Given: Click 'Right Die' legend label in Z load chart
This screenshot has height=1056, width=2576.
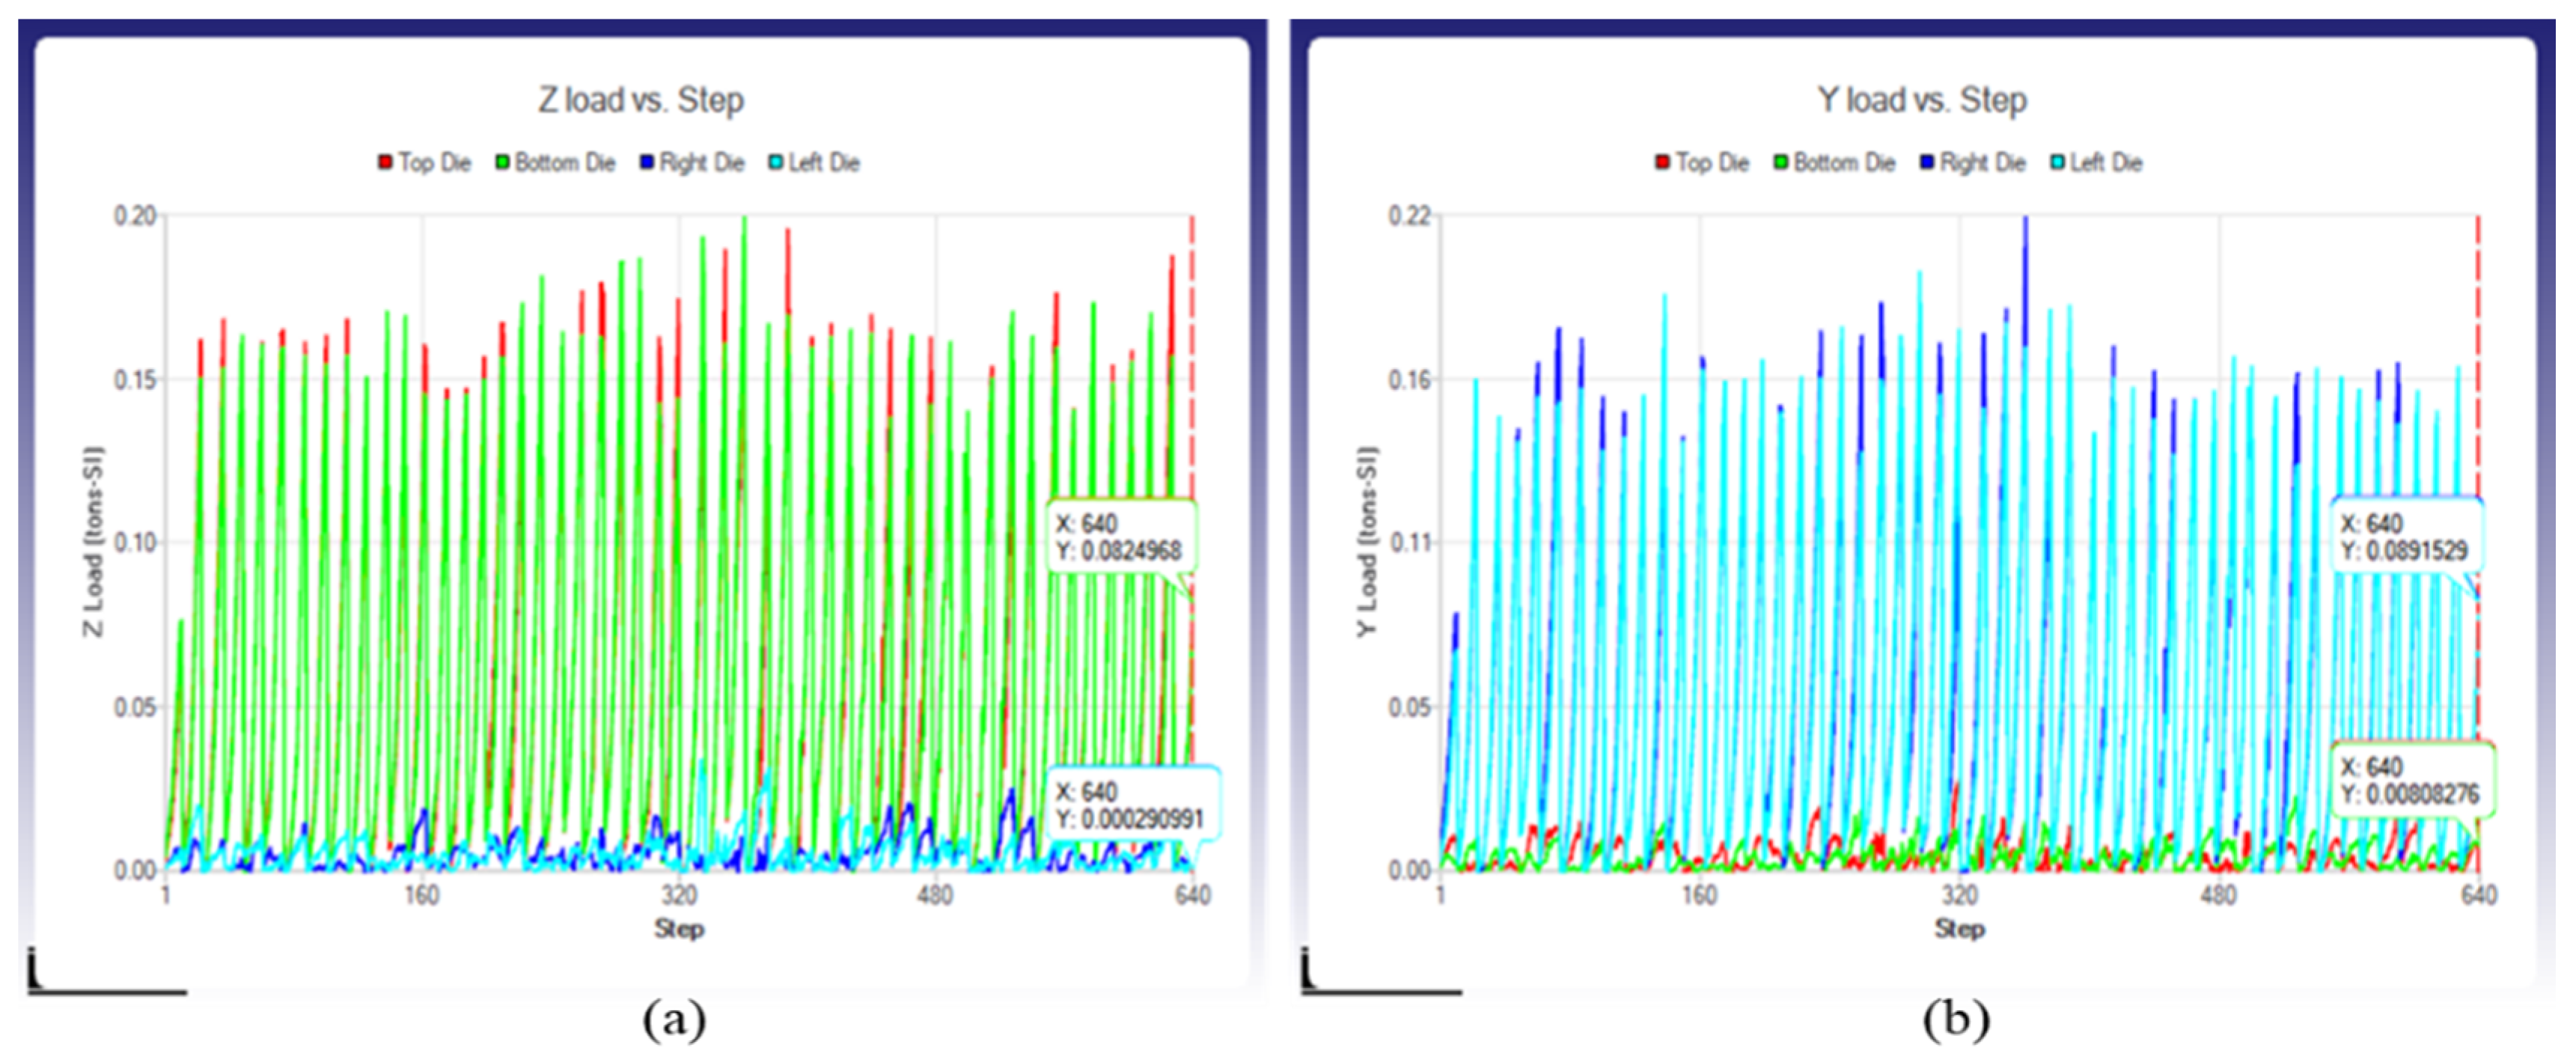Looking at the screenshot, I should point(702,162).
